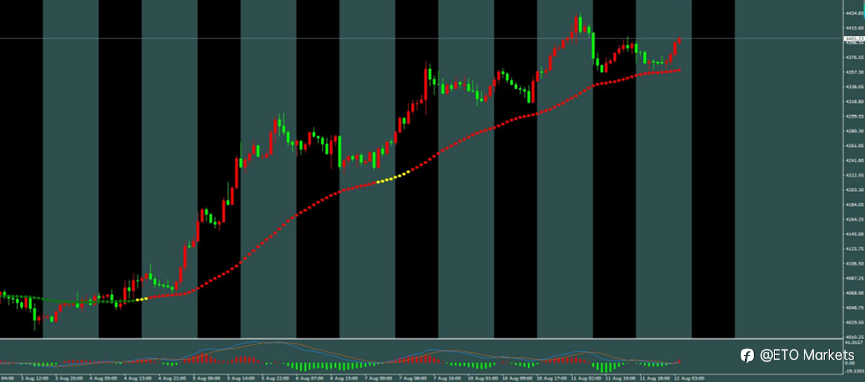Click the 4299.55 price axis label
This screenshot has height=382, width=865.
click(x=855, y=116)
